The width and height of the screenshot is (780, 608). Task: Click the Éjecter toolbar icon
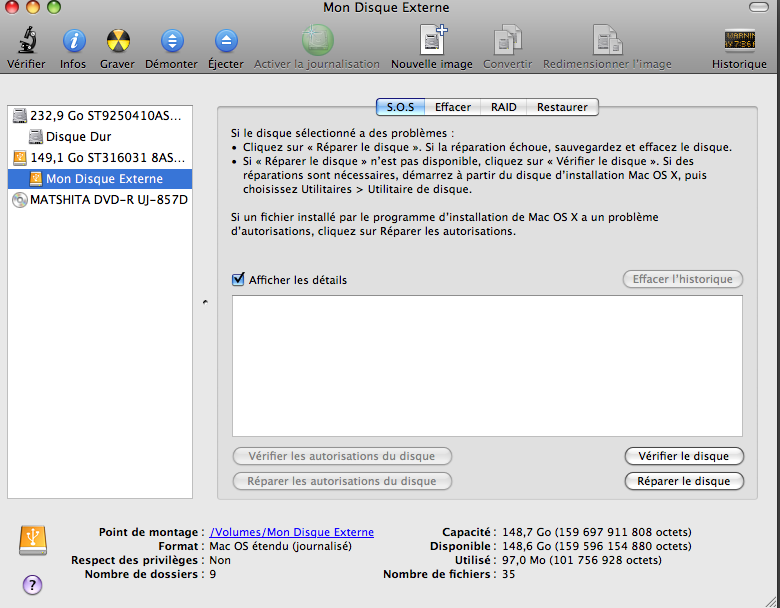[226, 40]
